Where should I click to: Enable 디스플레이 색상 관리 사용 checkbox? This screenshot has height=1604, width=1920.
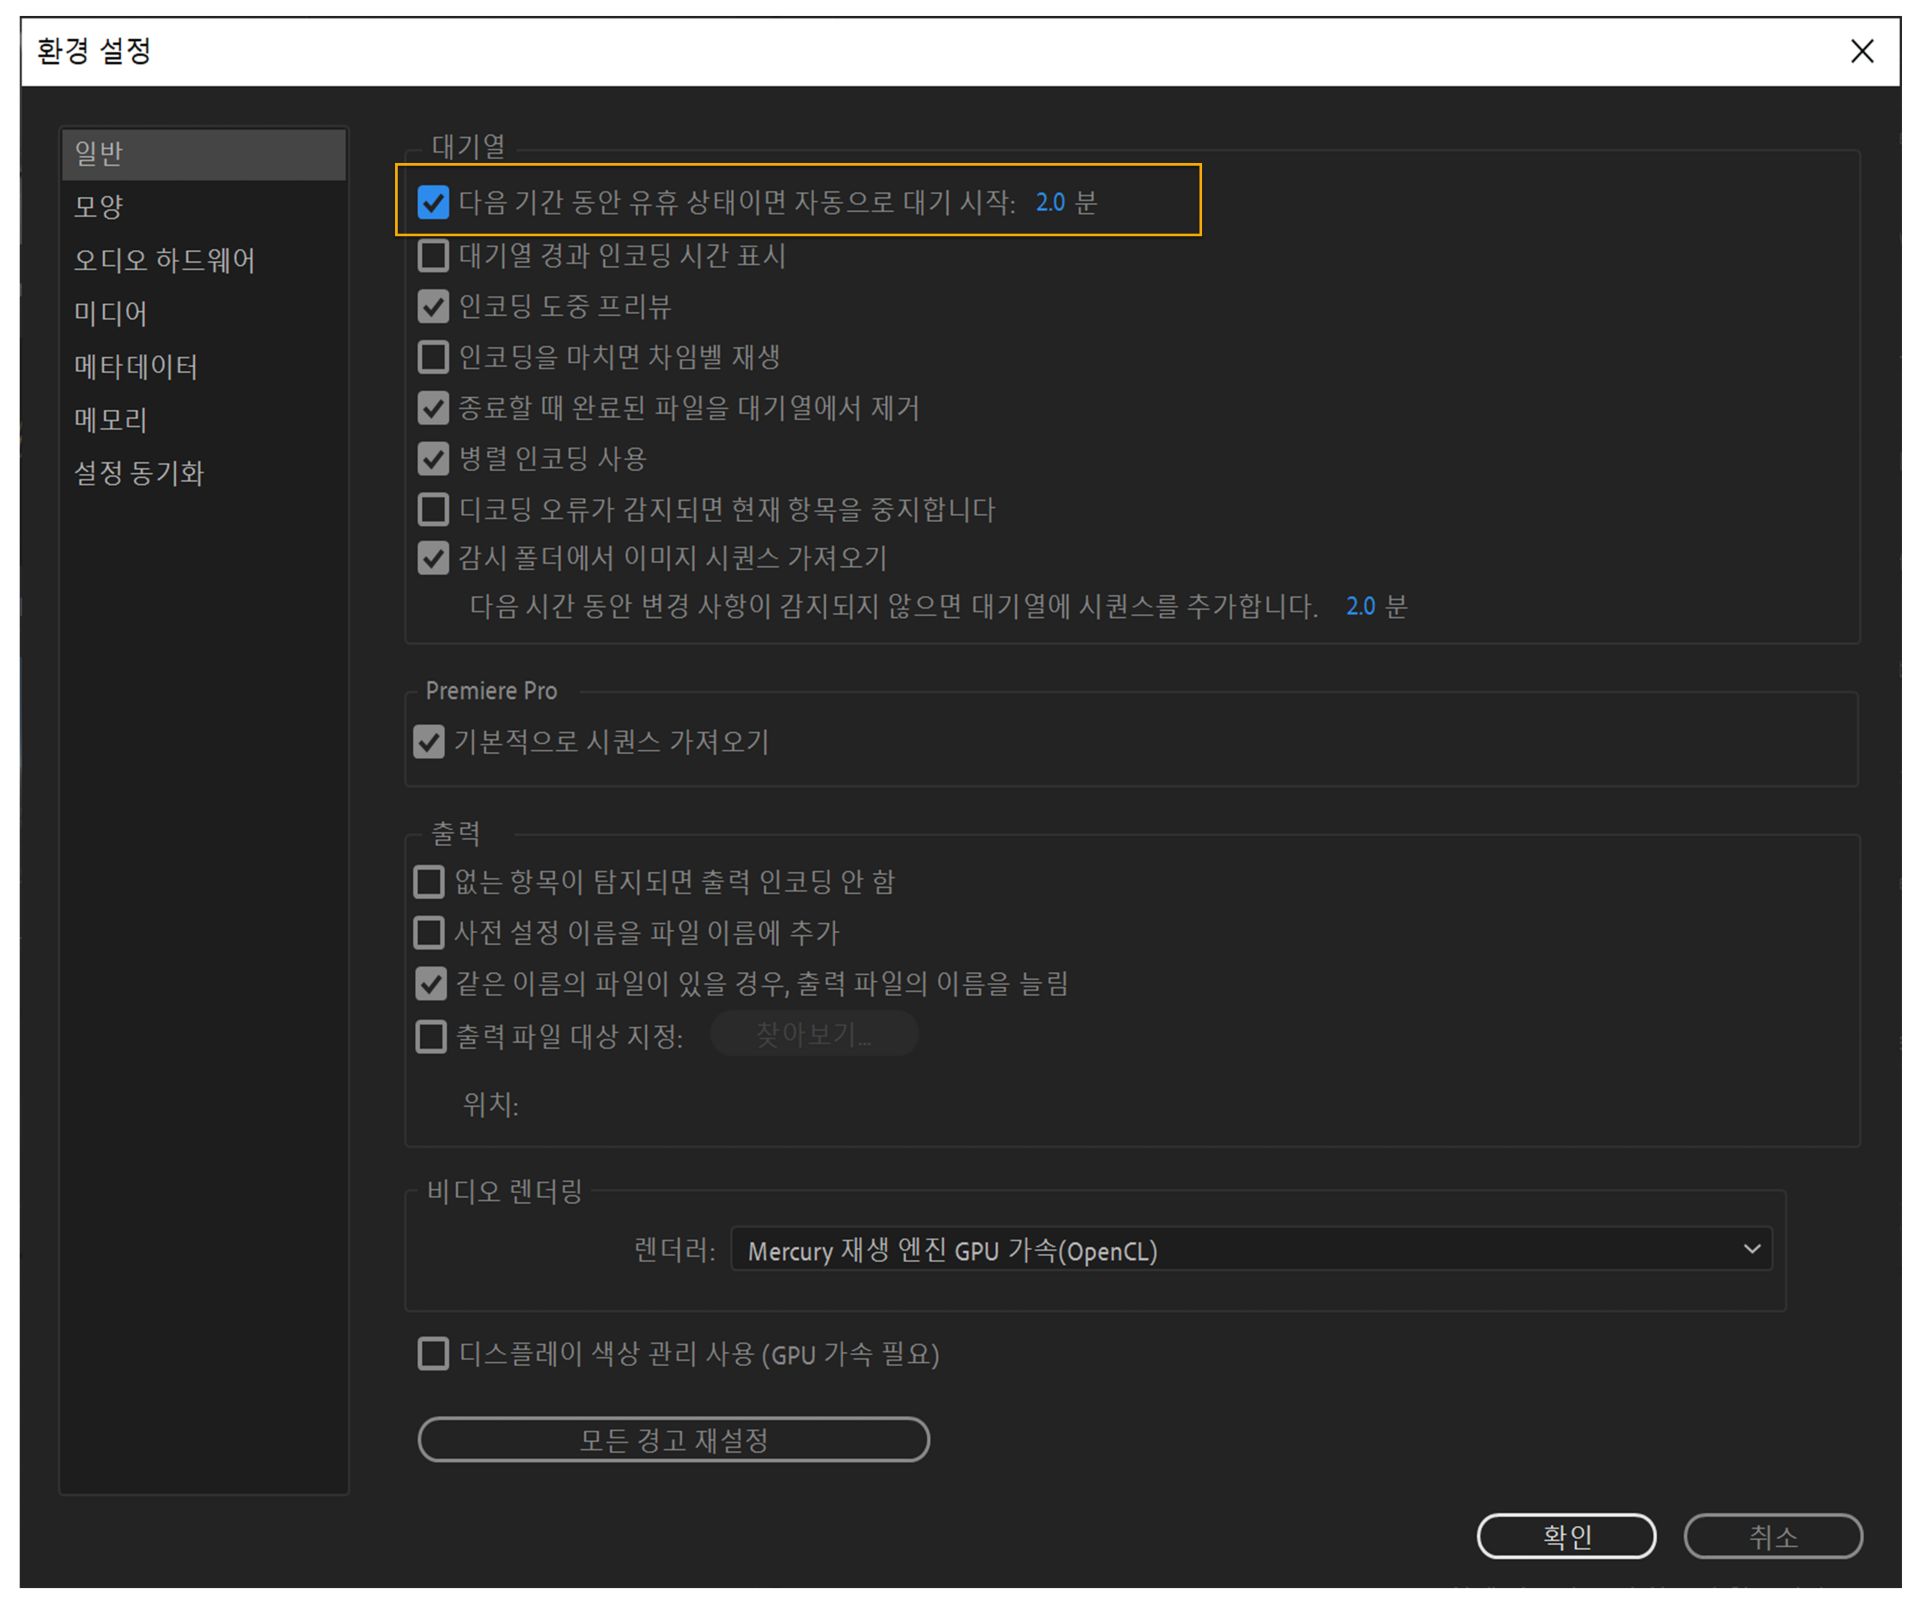click(433, 1354)
